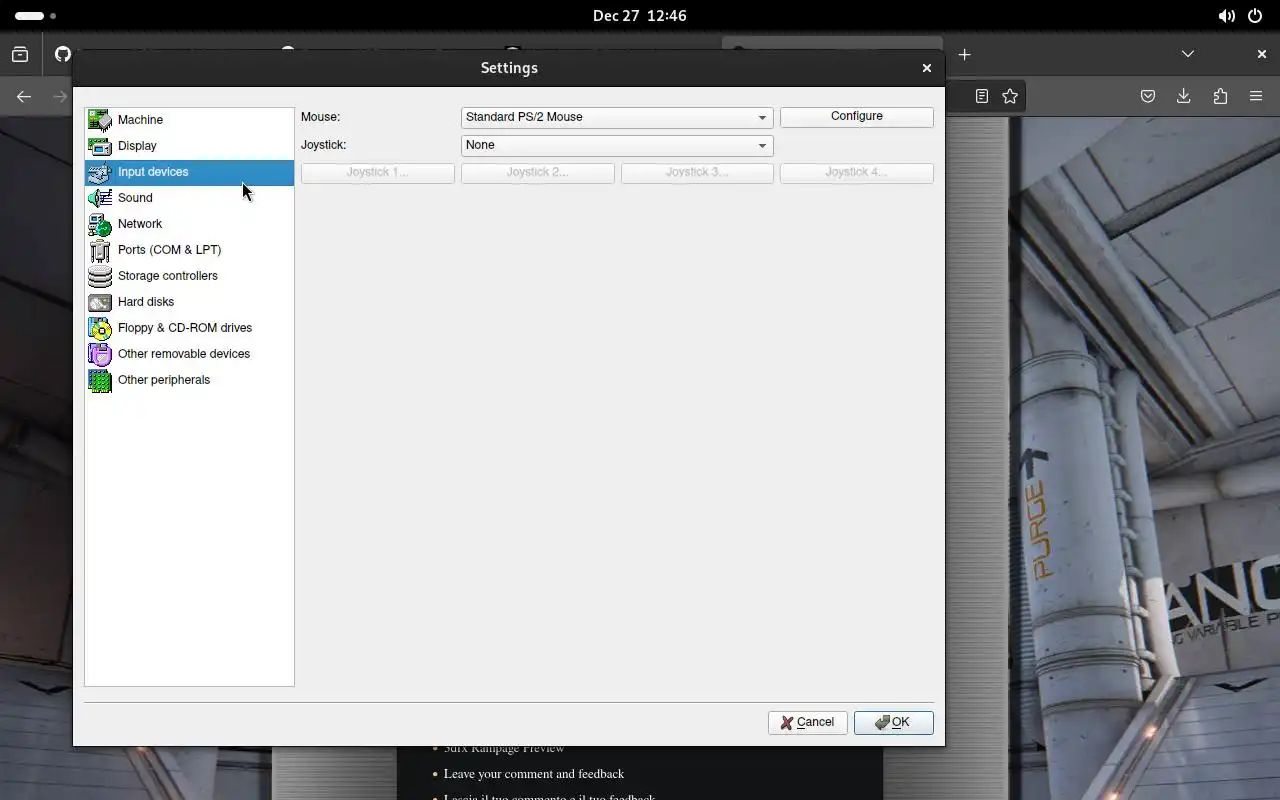
Task: Click the Display category icon
Action: pos(100,146)
